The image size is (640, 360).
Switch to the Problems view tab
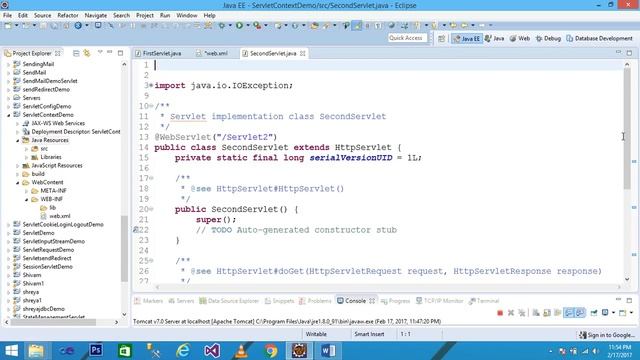point(315,301)
